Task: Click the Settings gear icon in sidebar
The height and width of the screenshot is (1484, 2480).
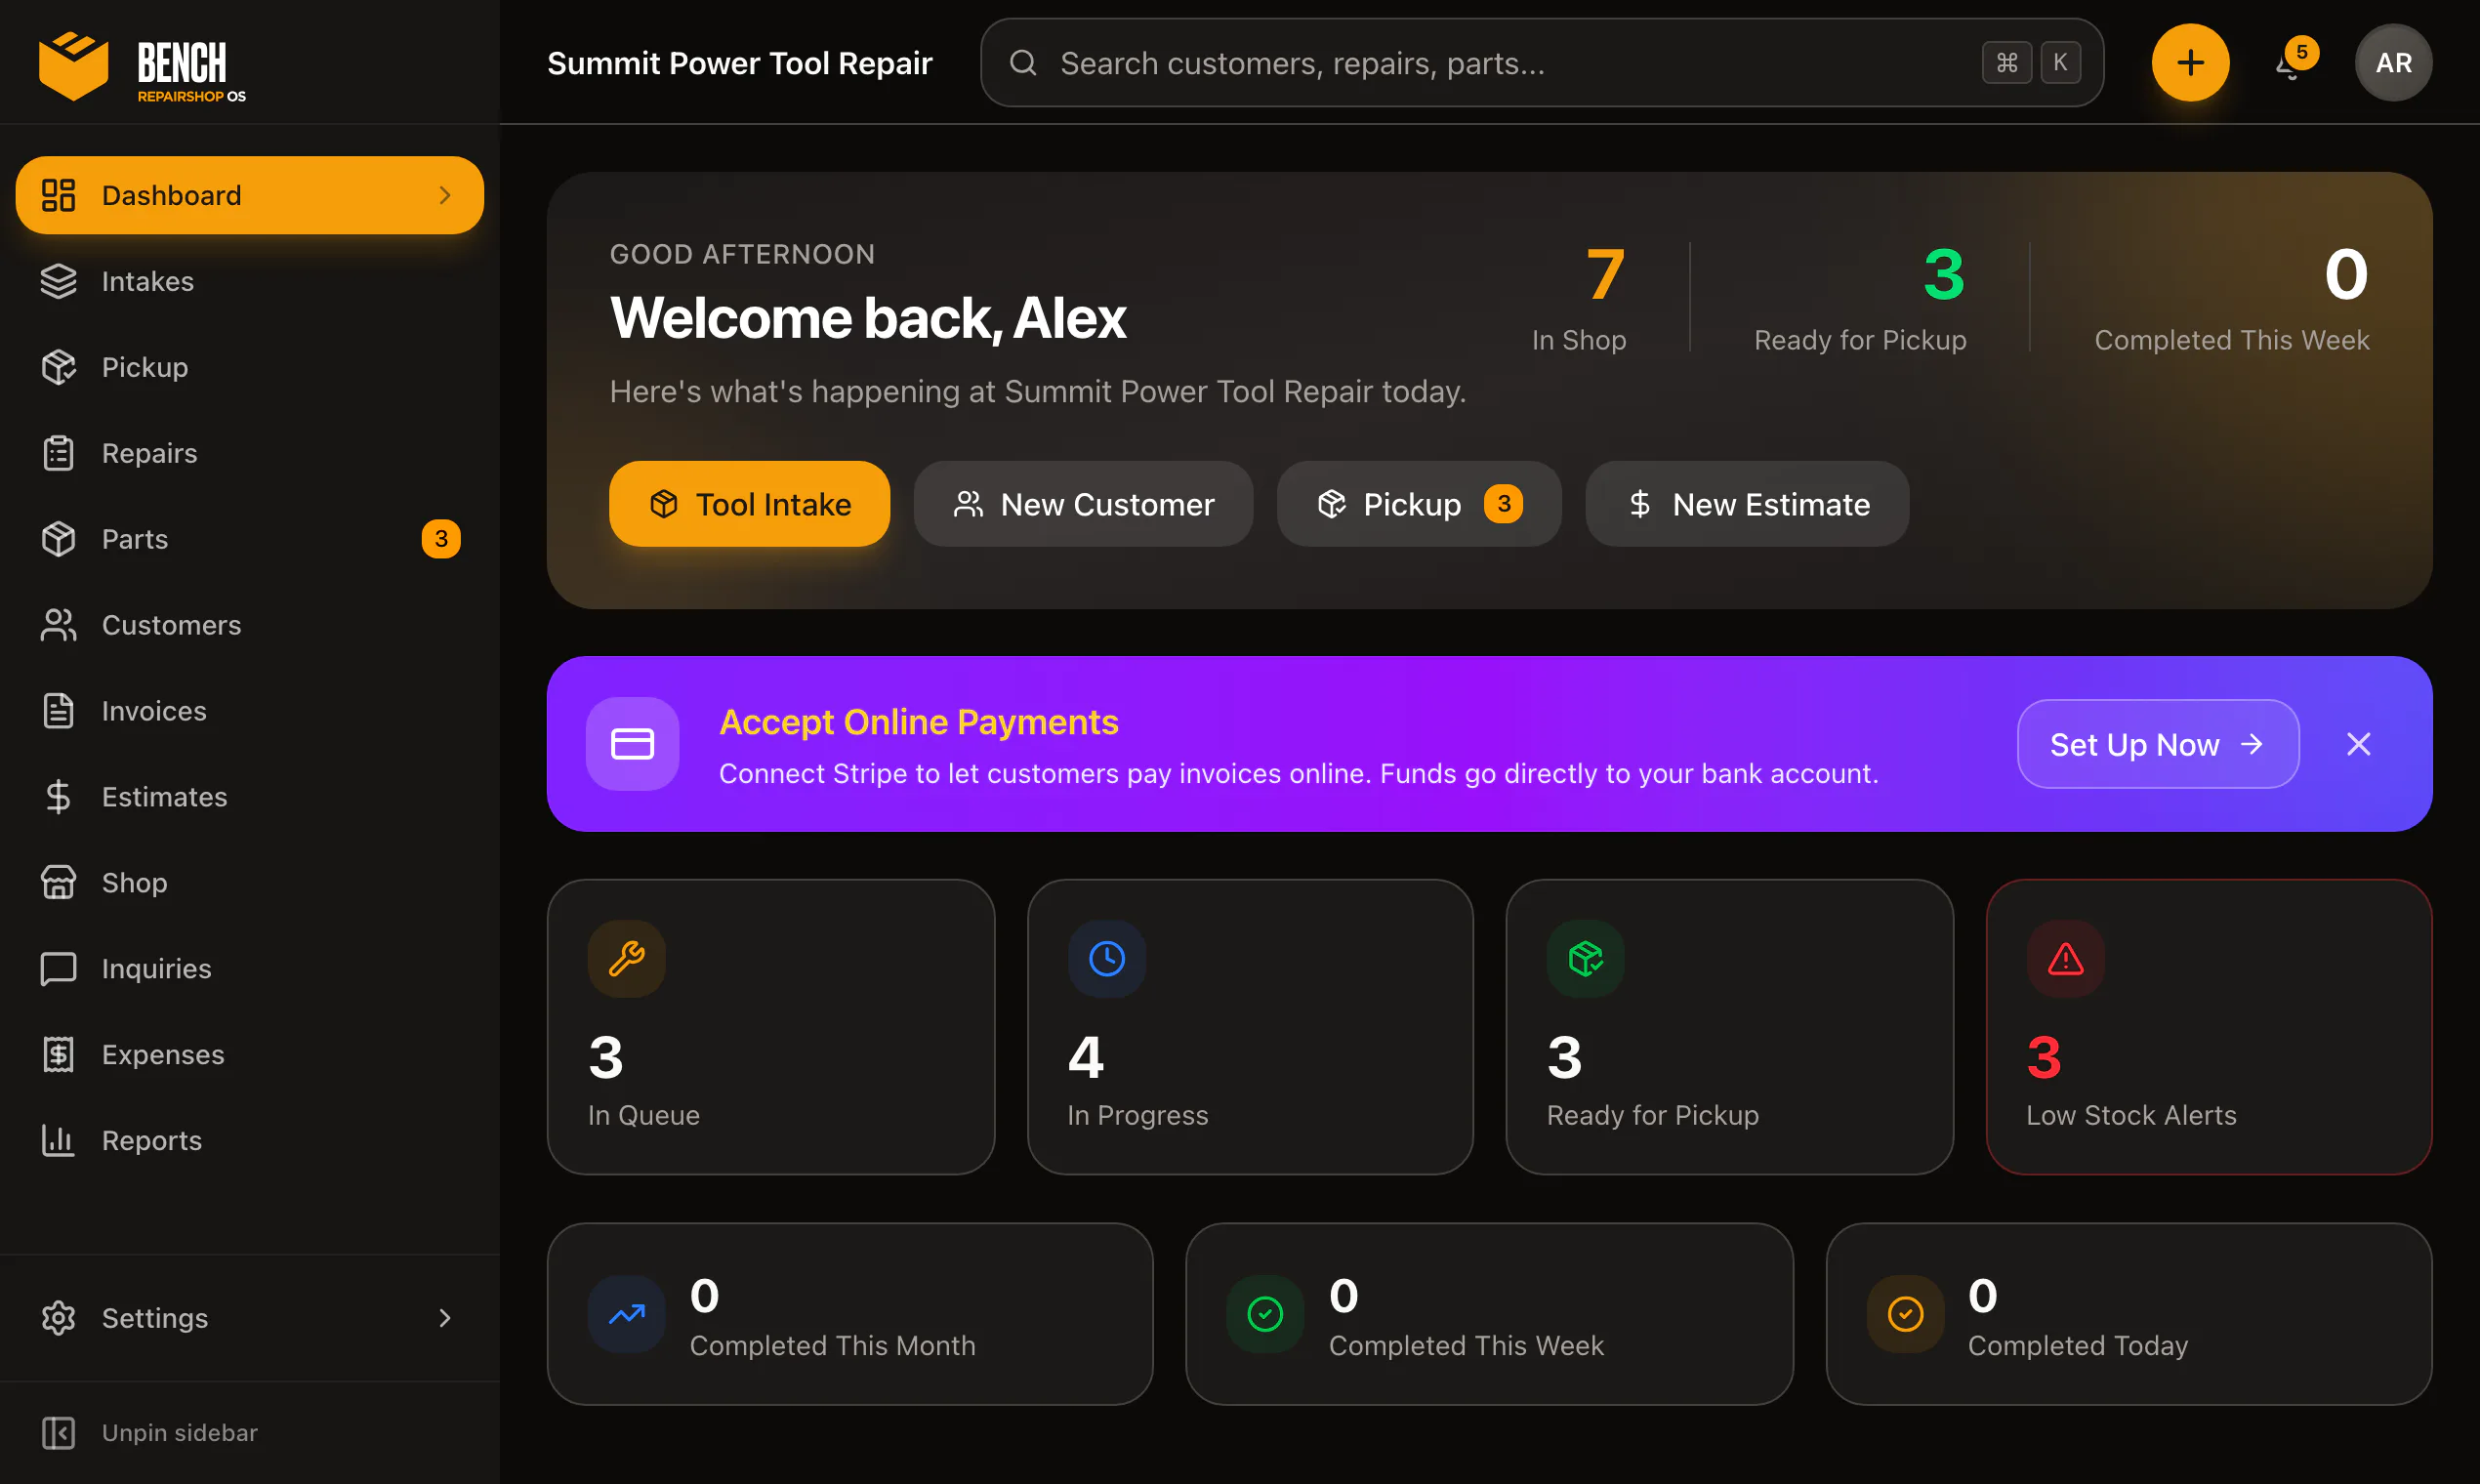Action: point(58,1318)
